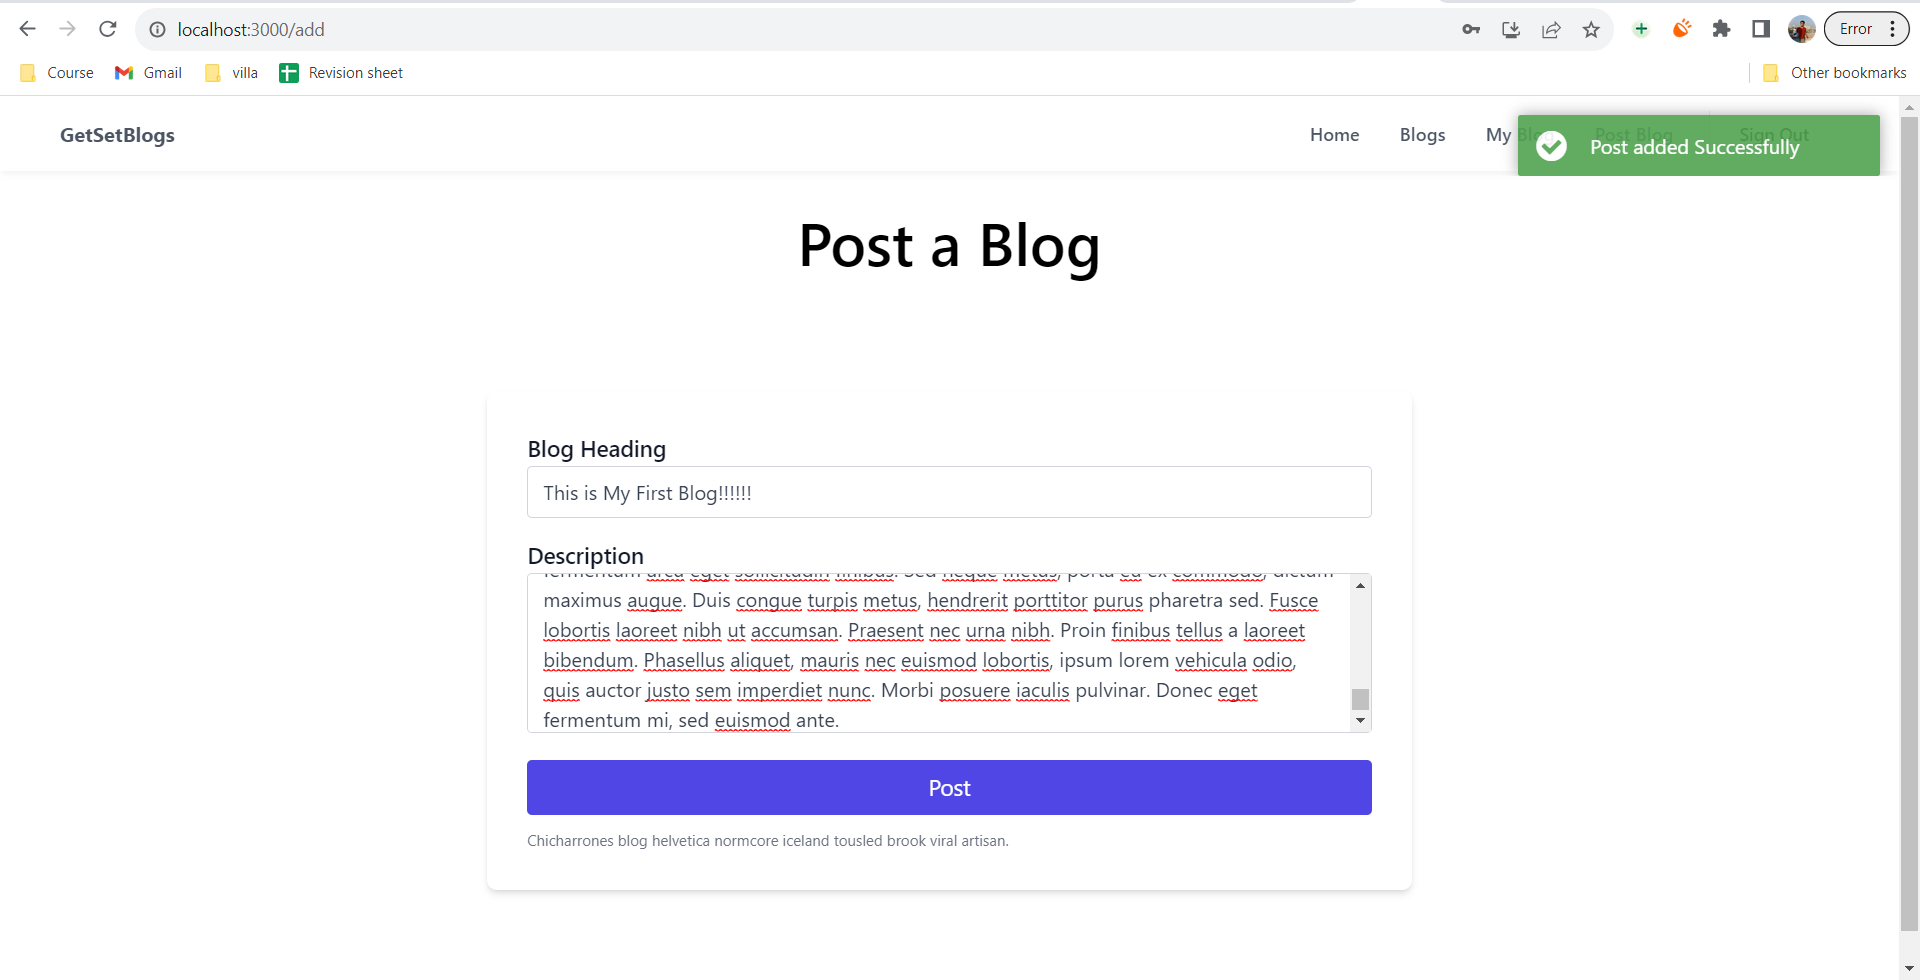Image resolution: width=1920 pixels, height=980 pixels.
Task: Click the site info icon beside the URL
Action: [x=157, y=29]
